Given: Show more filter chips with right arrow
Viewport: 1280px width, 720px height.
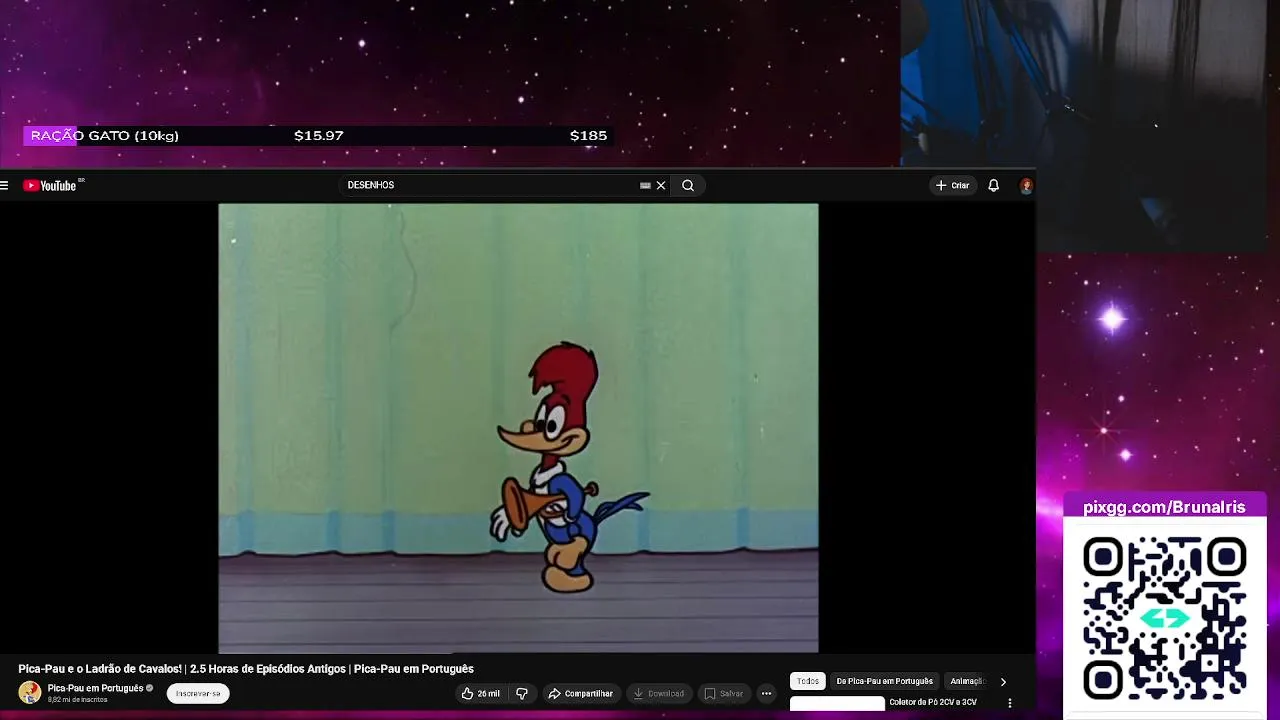Looking at the screenshot, I should (1003, 682).
